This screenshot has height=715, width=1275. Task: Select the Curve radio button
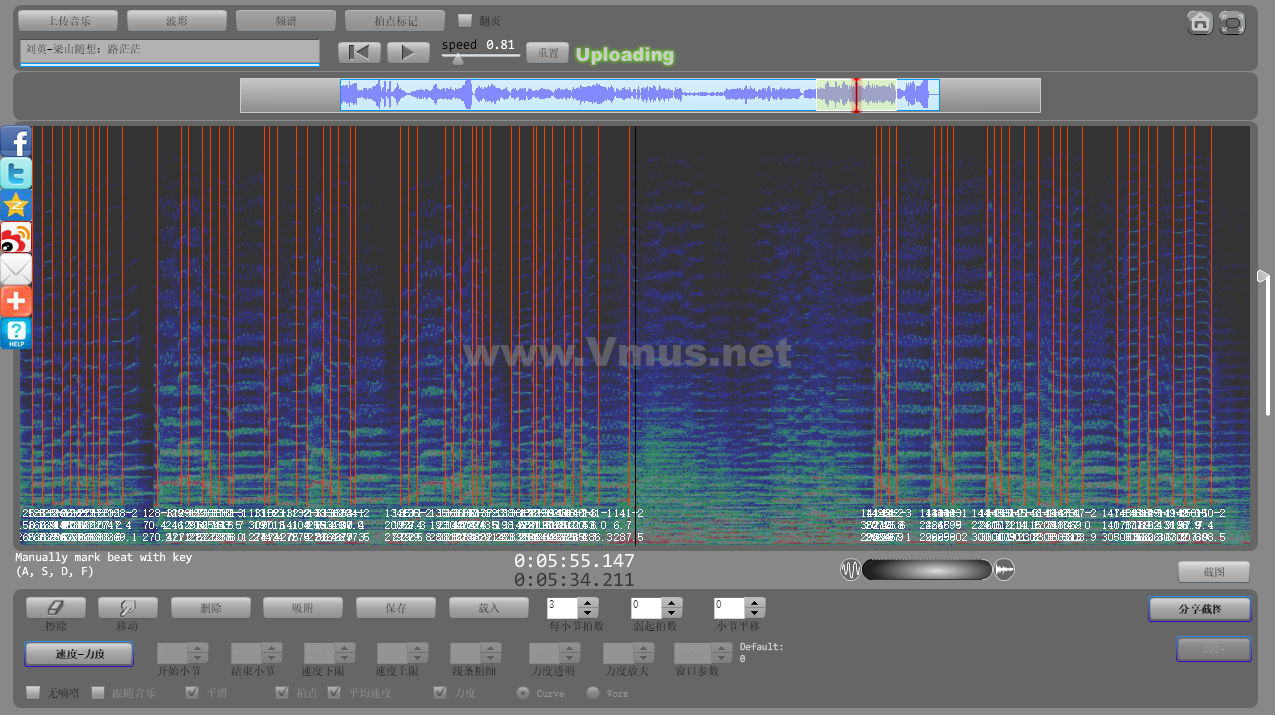click(x=522, y=692)
